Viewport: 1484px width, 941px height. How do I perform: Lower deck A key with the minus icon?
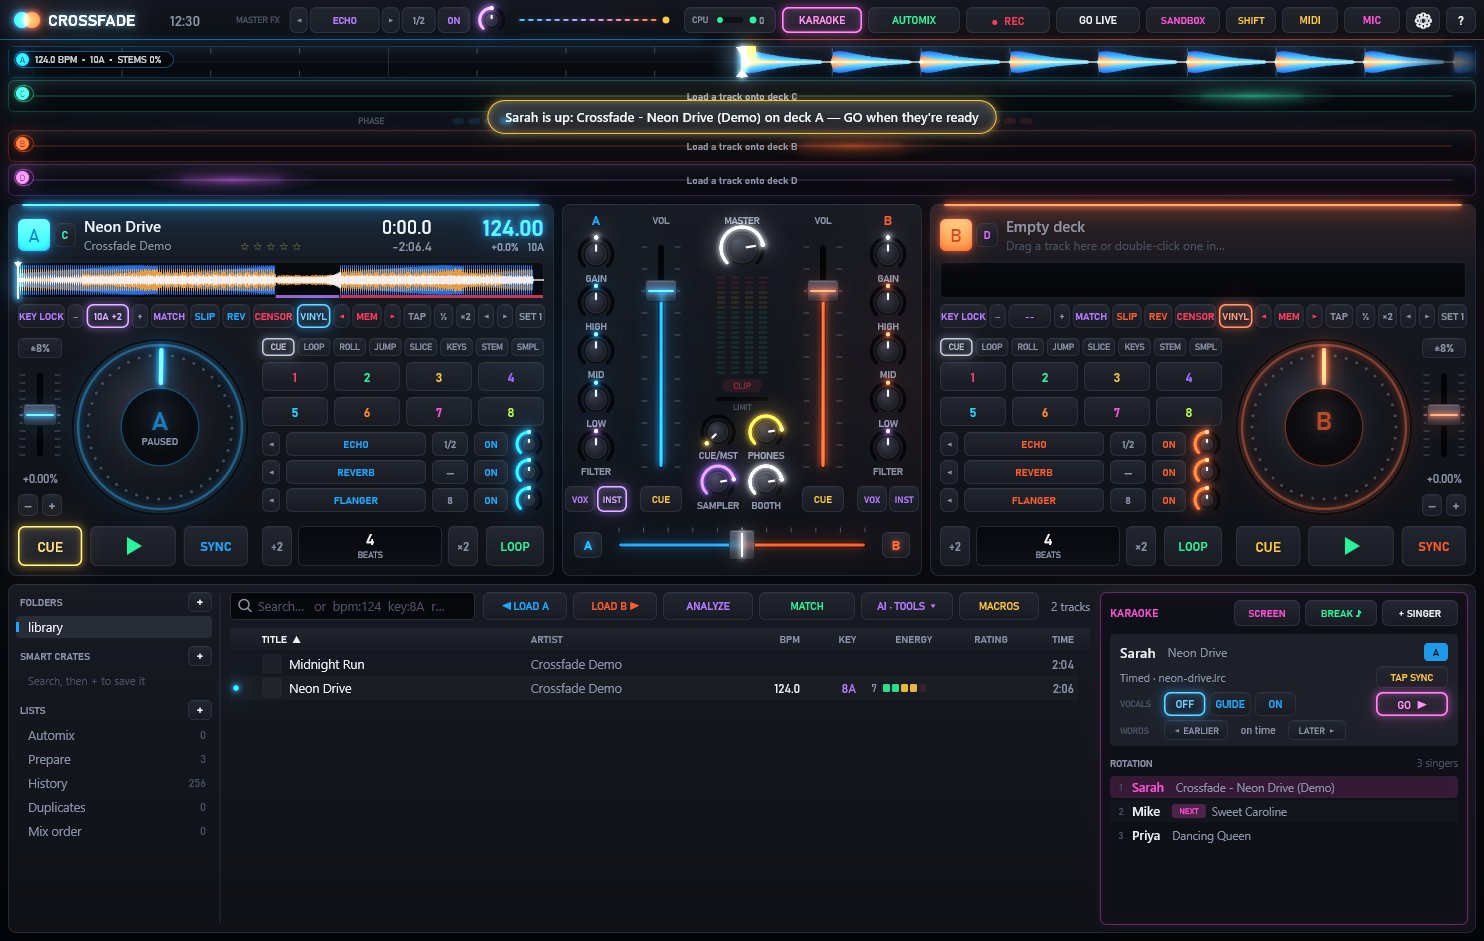click(x=75, y=316)
